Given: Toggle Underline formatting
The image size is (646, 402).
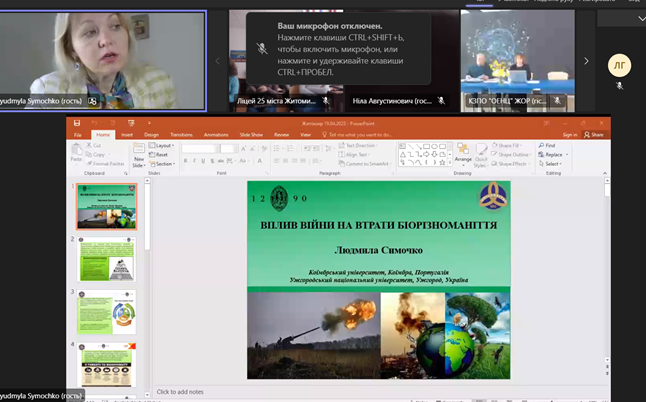Looking at the screenshot, I should 203,161.
